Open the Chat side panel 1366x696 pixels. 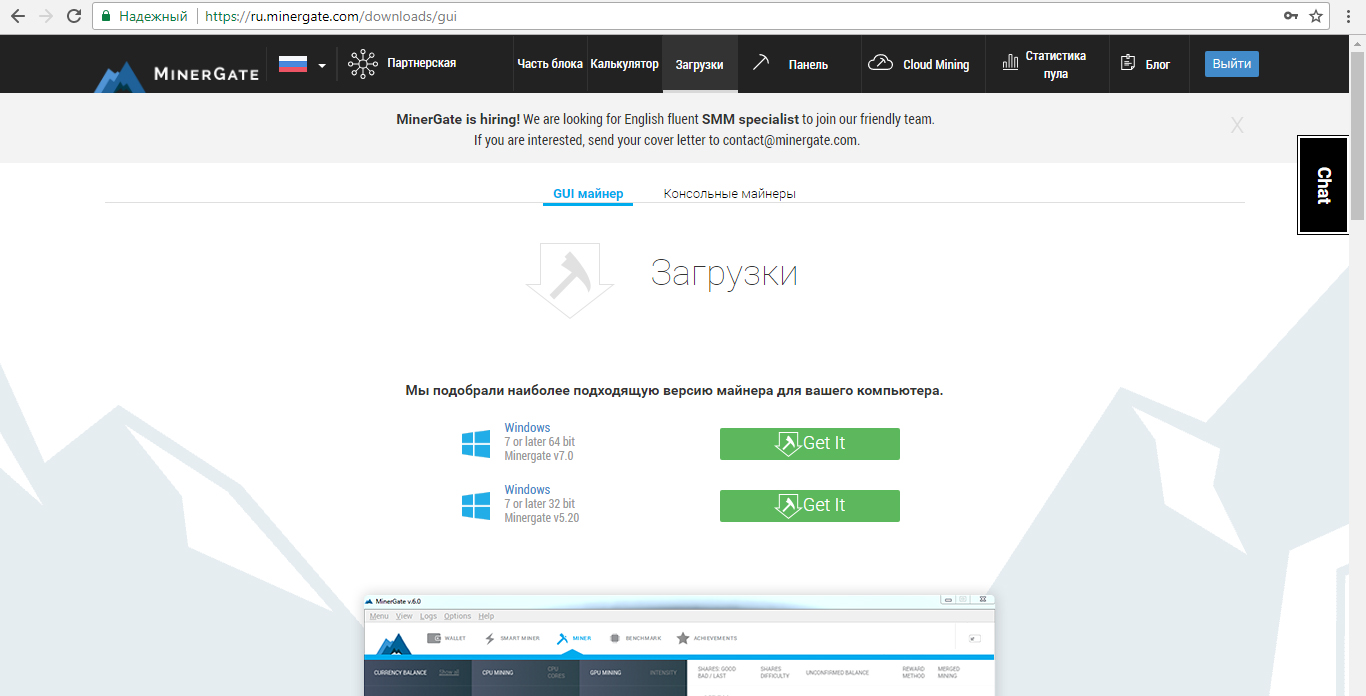click(1323, 185)
